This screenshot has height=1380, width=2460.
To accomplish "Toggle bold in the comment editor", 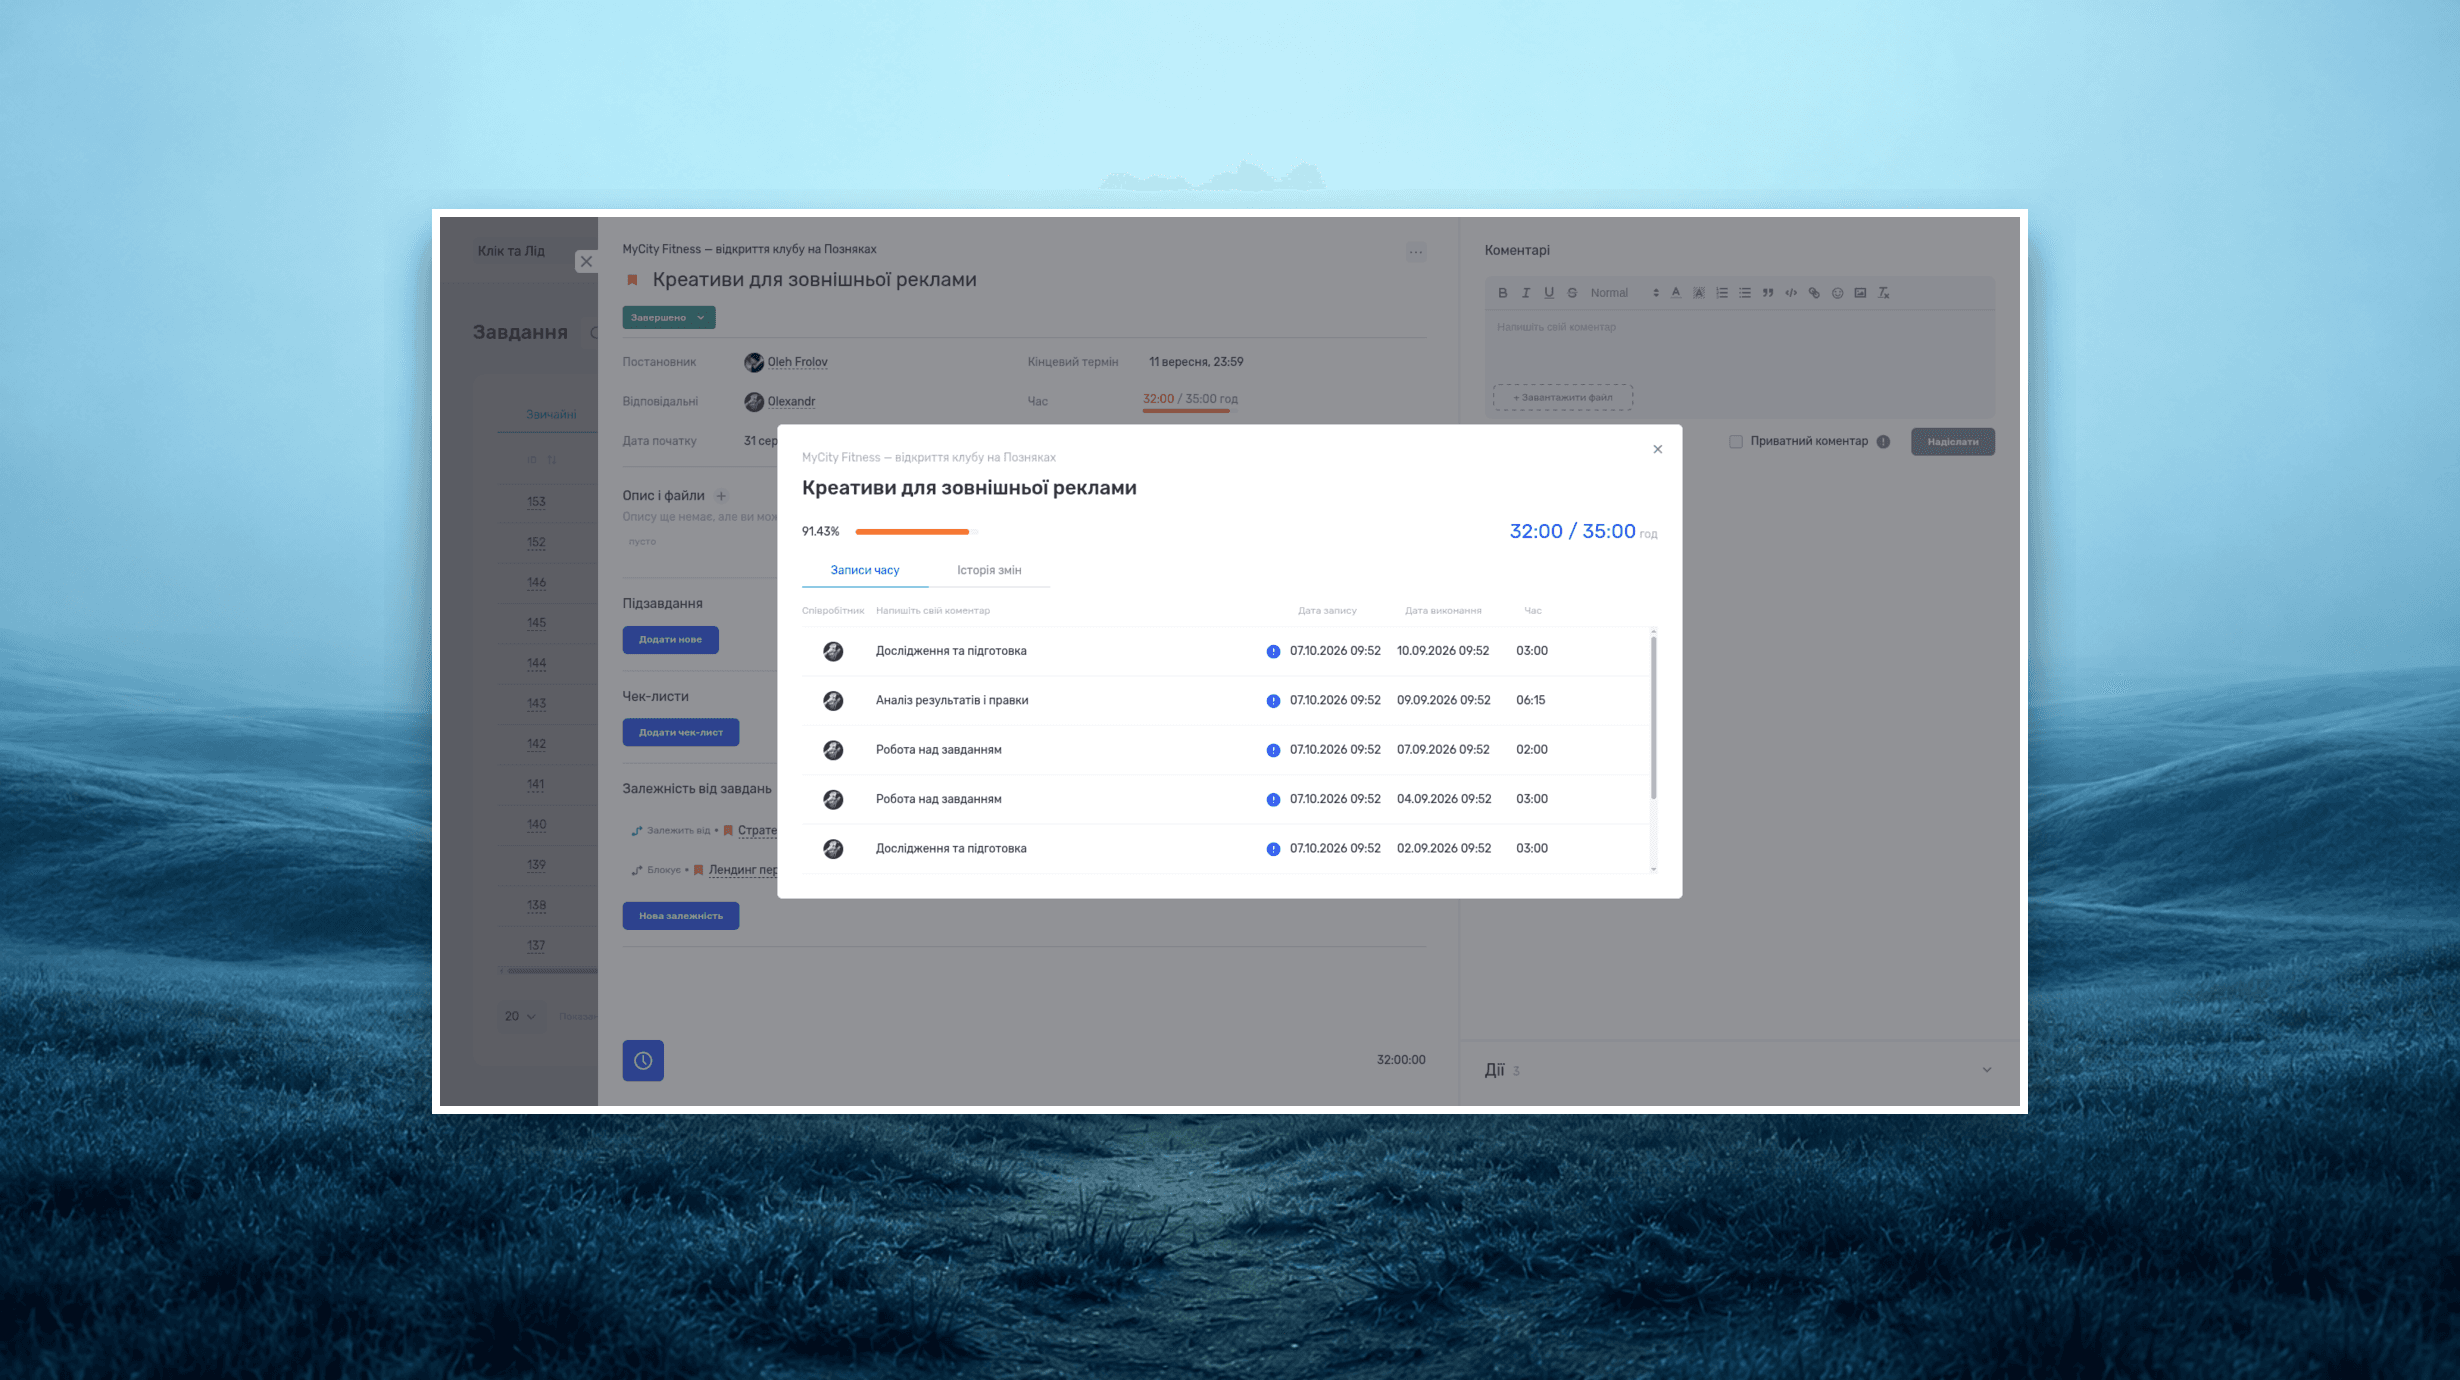I will coord(1502,293).
